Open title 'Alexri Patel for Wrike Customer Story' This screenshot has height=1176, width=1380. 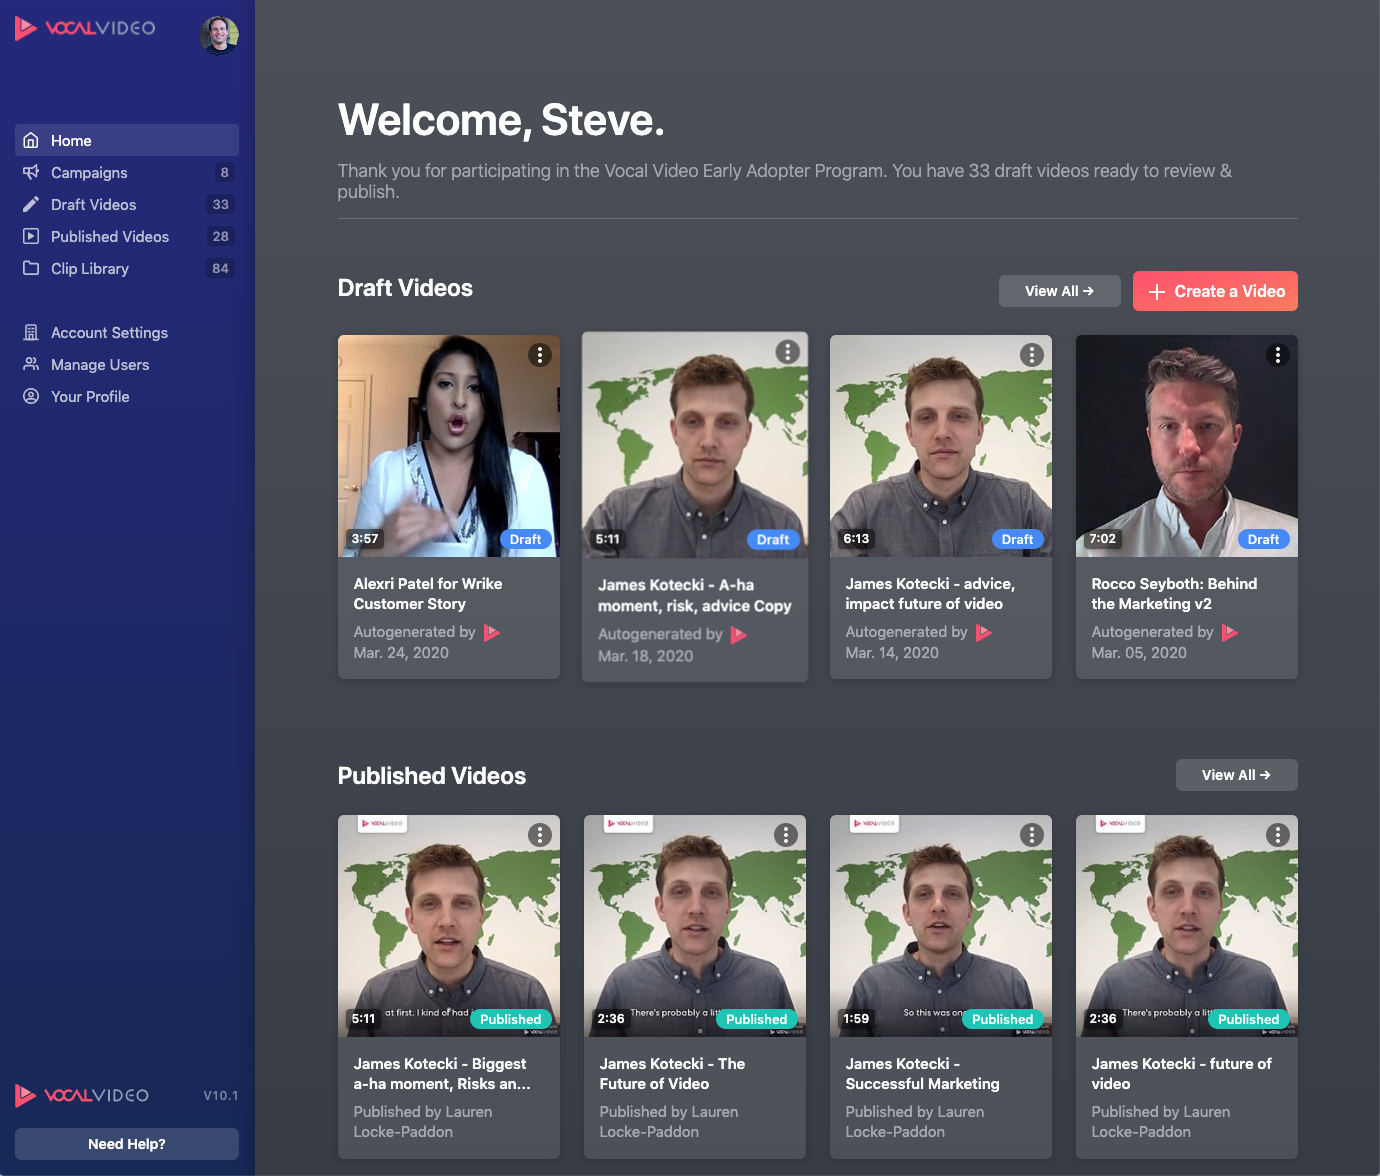[x=428, y=594]
